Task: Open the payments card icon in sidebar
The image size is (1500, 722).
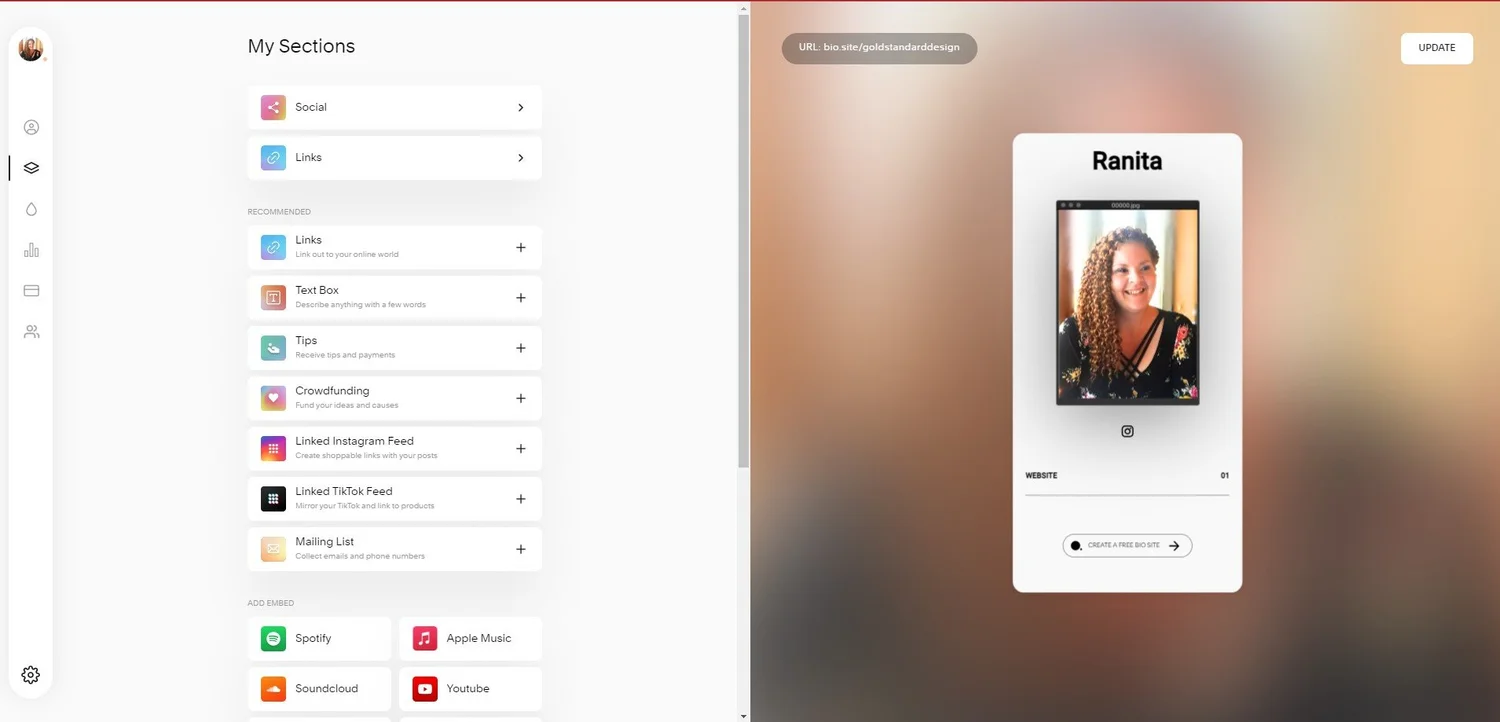Action: coord(31,290)
